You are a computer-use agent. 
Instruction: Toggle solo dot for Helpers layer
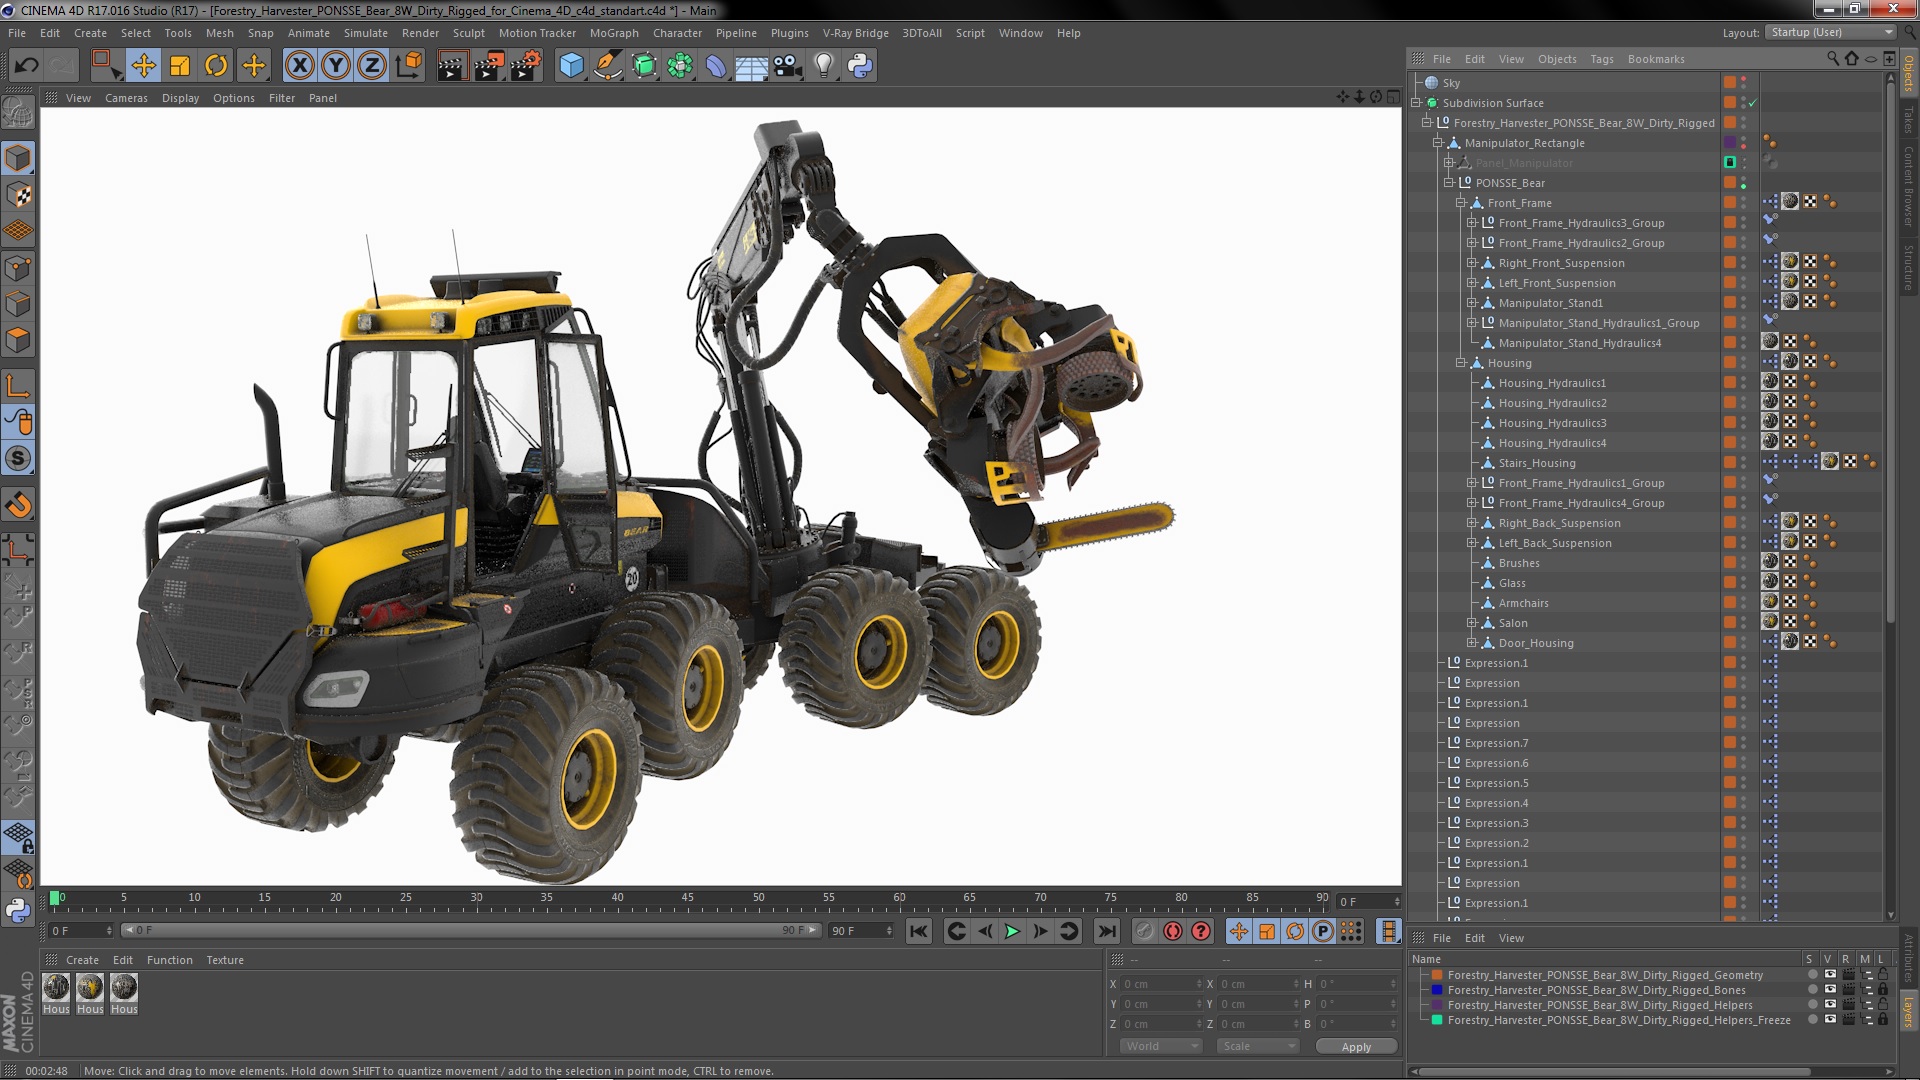pos(1812,1005)
